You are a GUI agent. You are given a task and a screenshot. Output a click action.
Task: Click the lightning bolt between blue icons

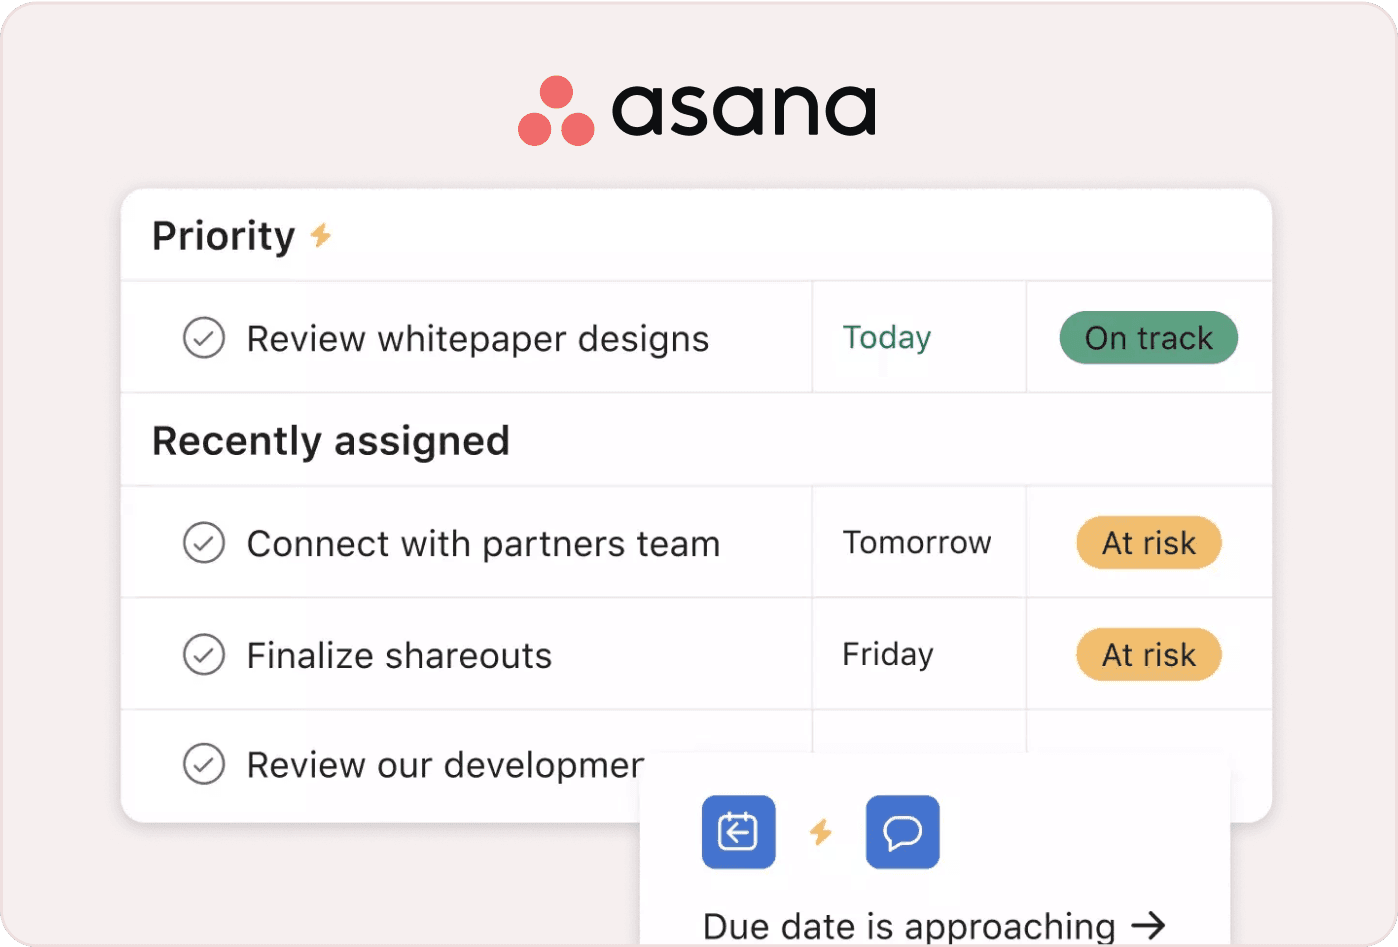point(821,832)
